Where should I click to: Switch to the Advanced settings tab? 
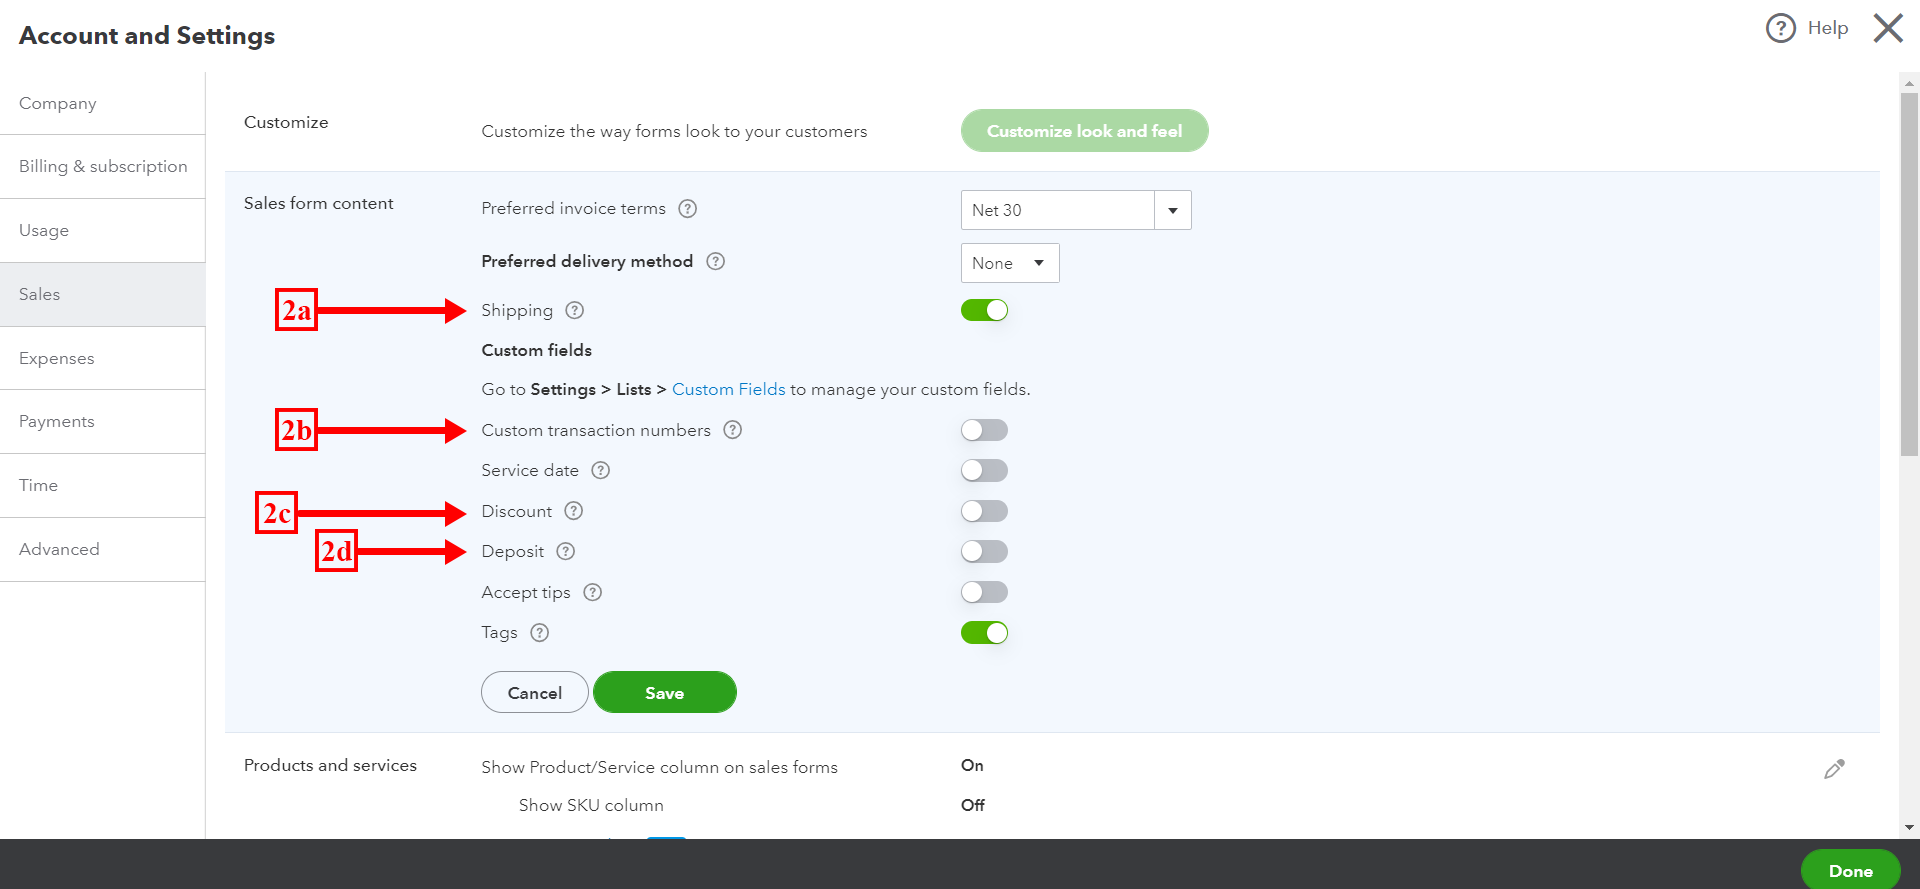pos(59,549)
